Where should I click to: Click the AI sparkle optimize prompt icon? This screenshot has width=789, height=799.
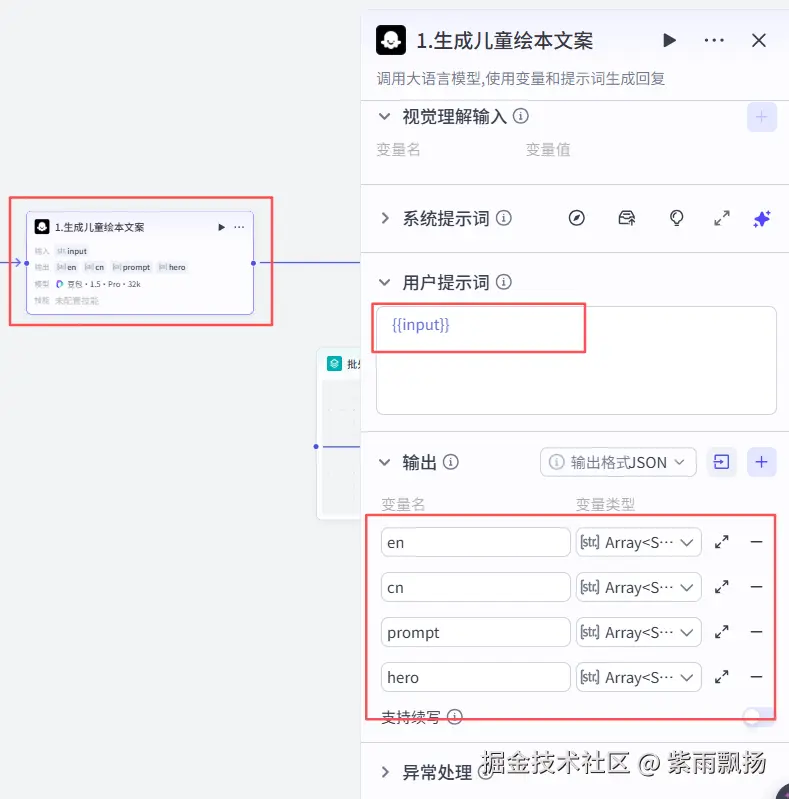[x=761, y=219]
